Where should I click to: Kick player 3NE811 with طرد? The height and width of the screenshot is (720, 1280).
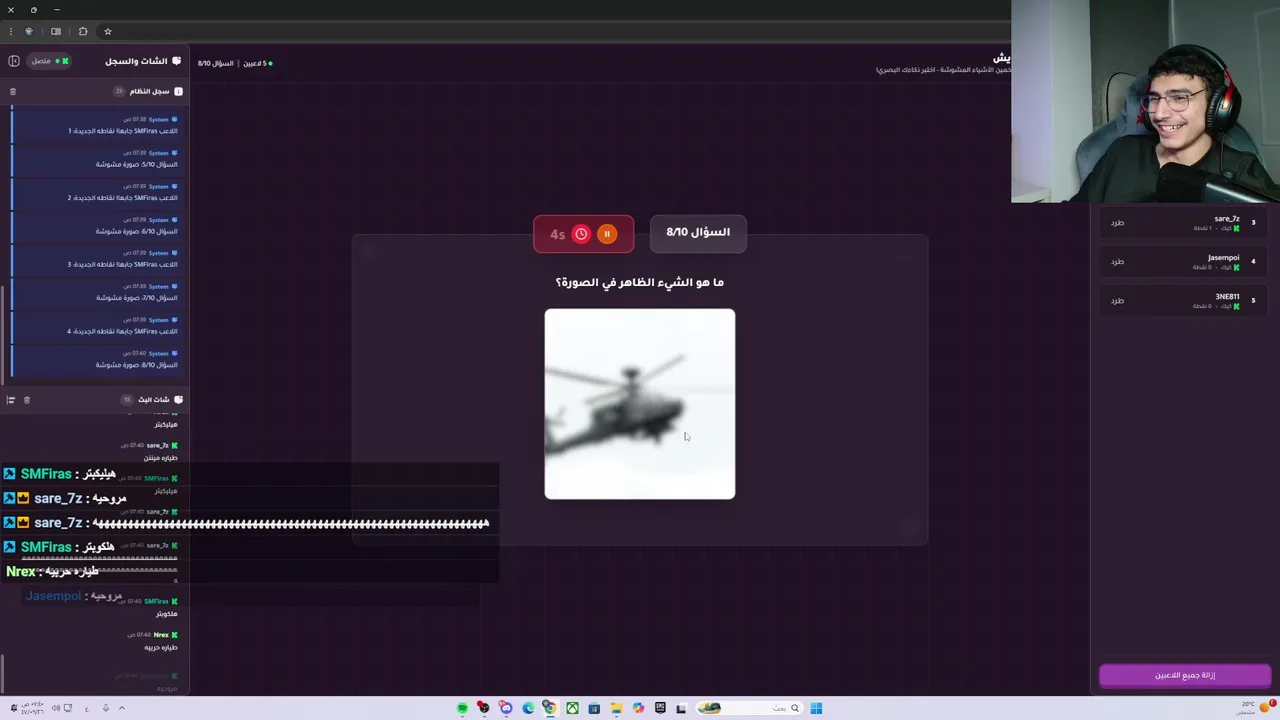[x=1117, y=301]
